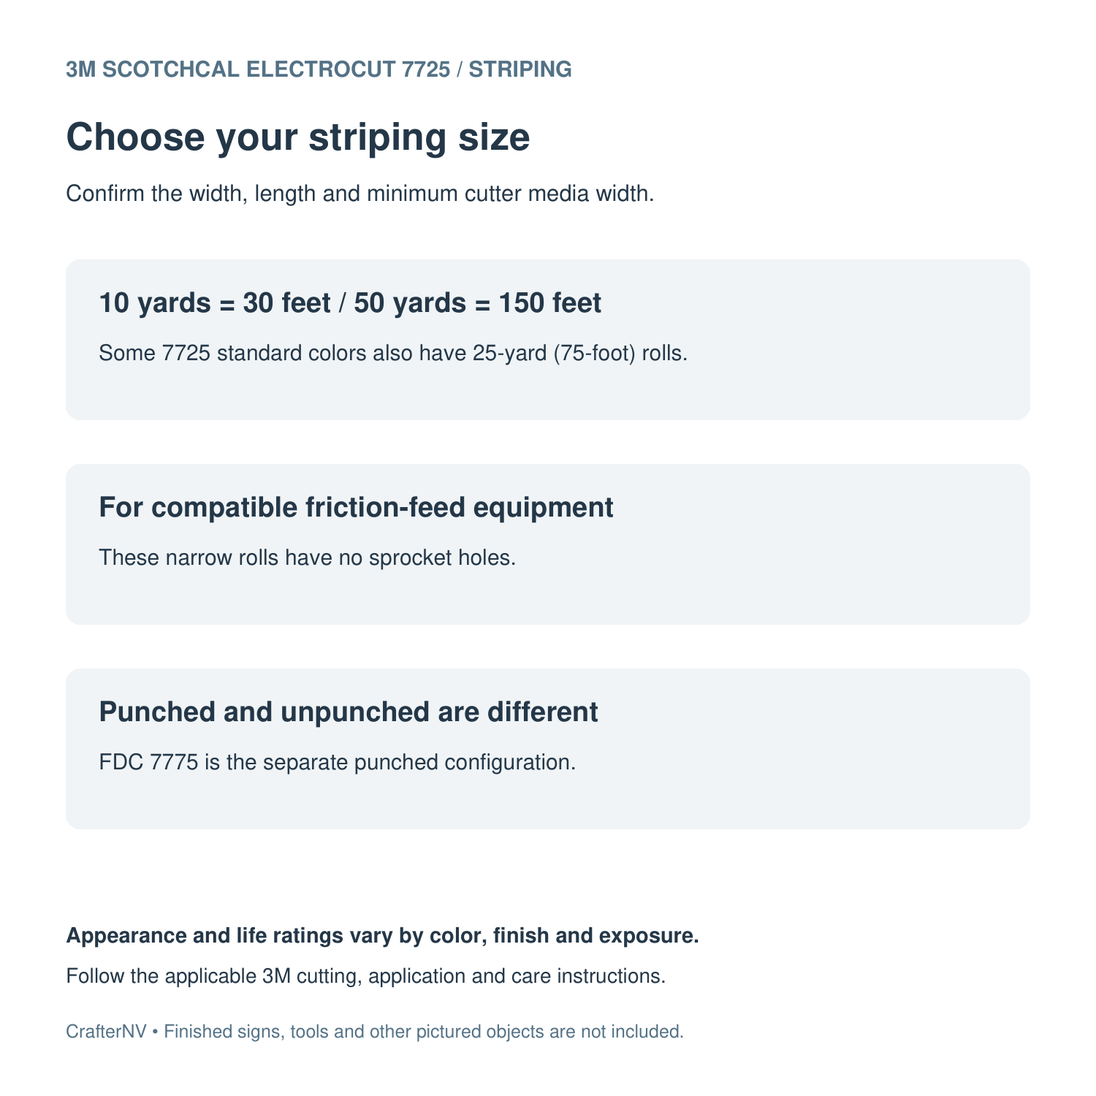Select the 'Choose your striping size' heading
The image size is (1096, 1096).
pos(298,137)
